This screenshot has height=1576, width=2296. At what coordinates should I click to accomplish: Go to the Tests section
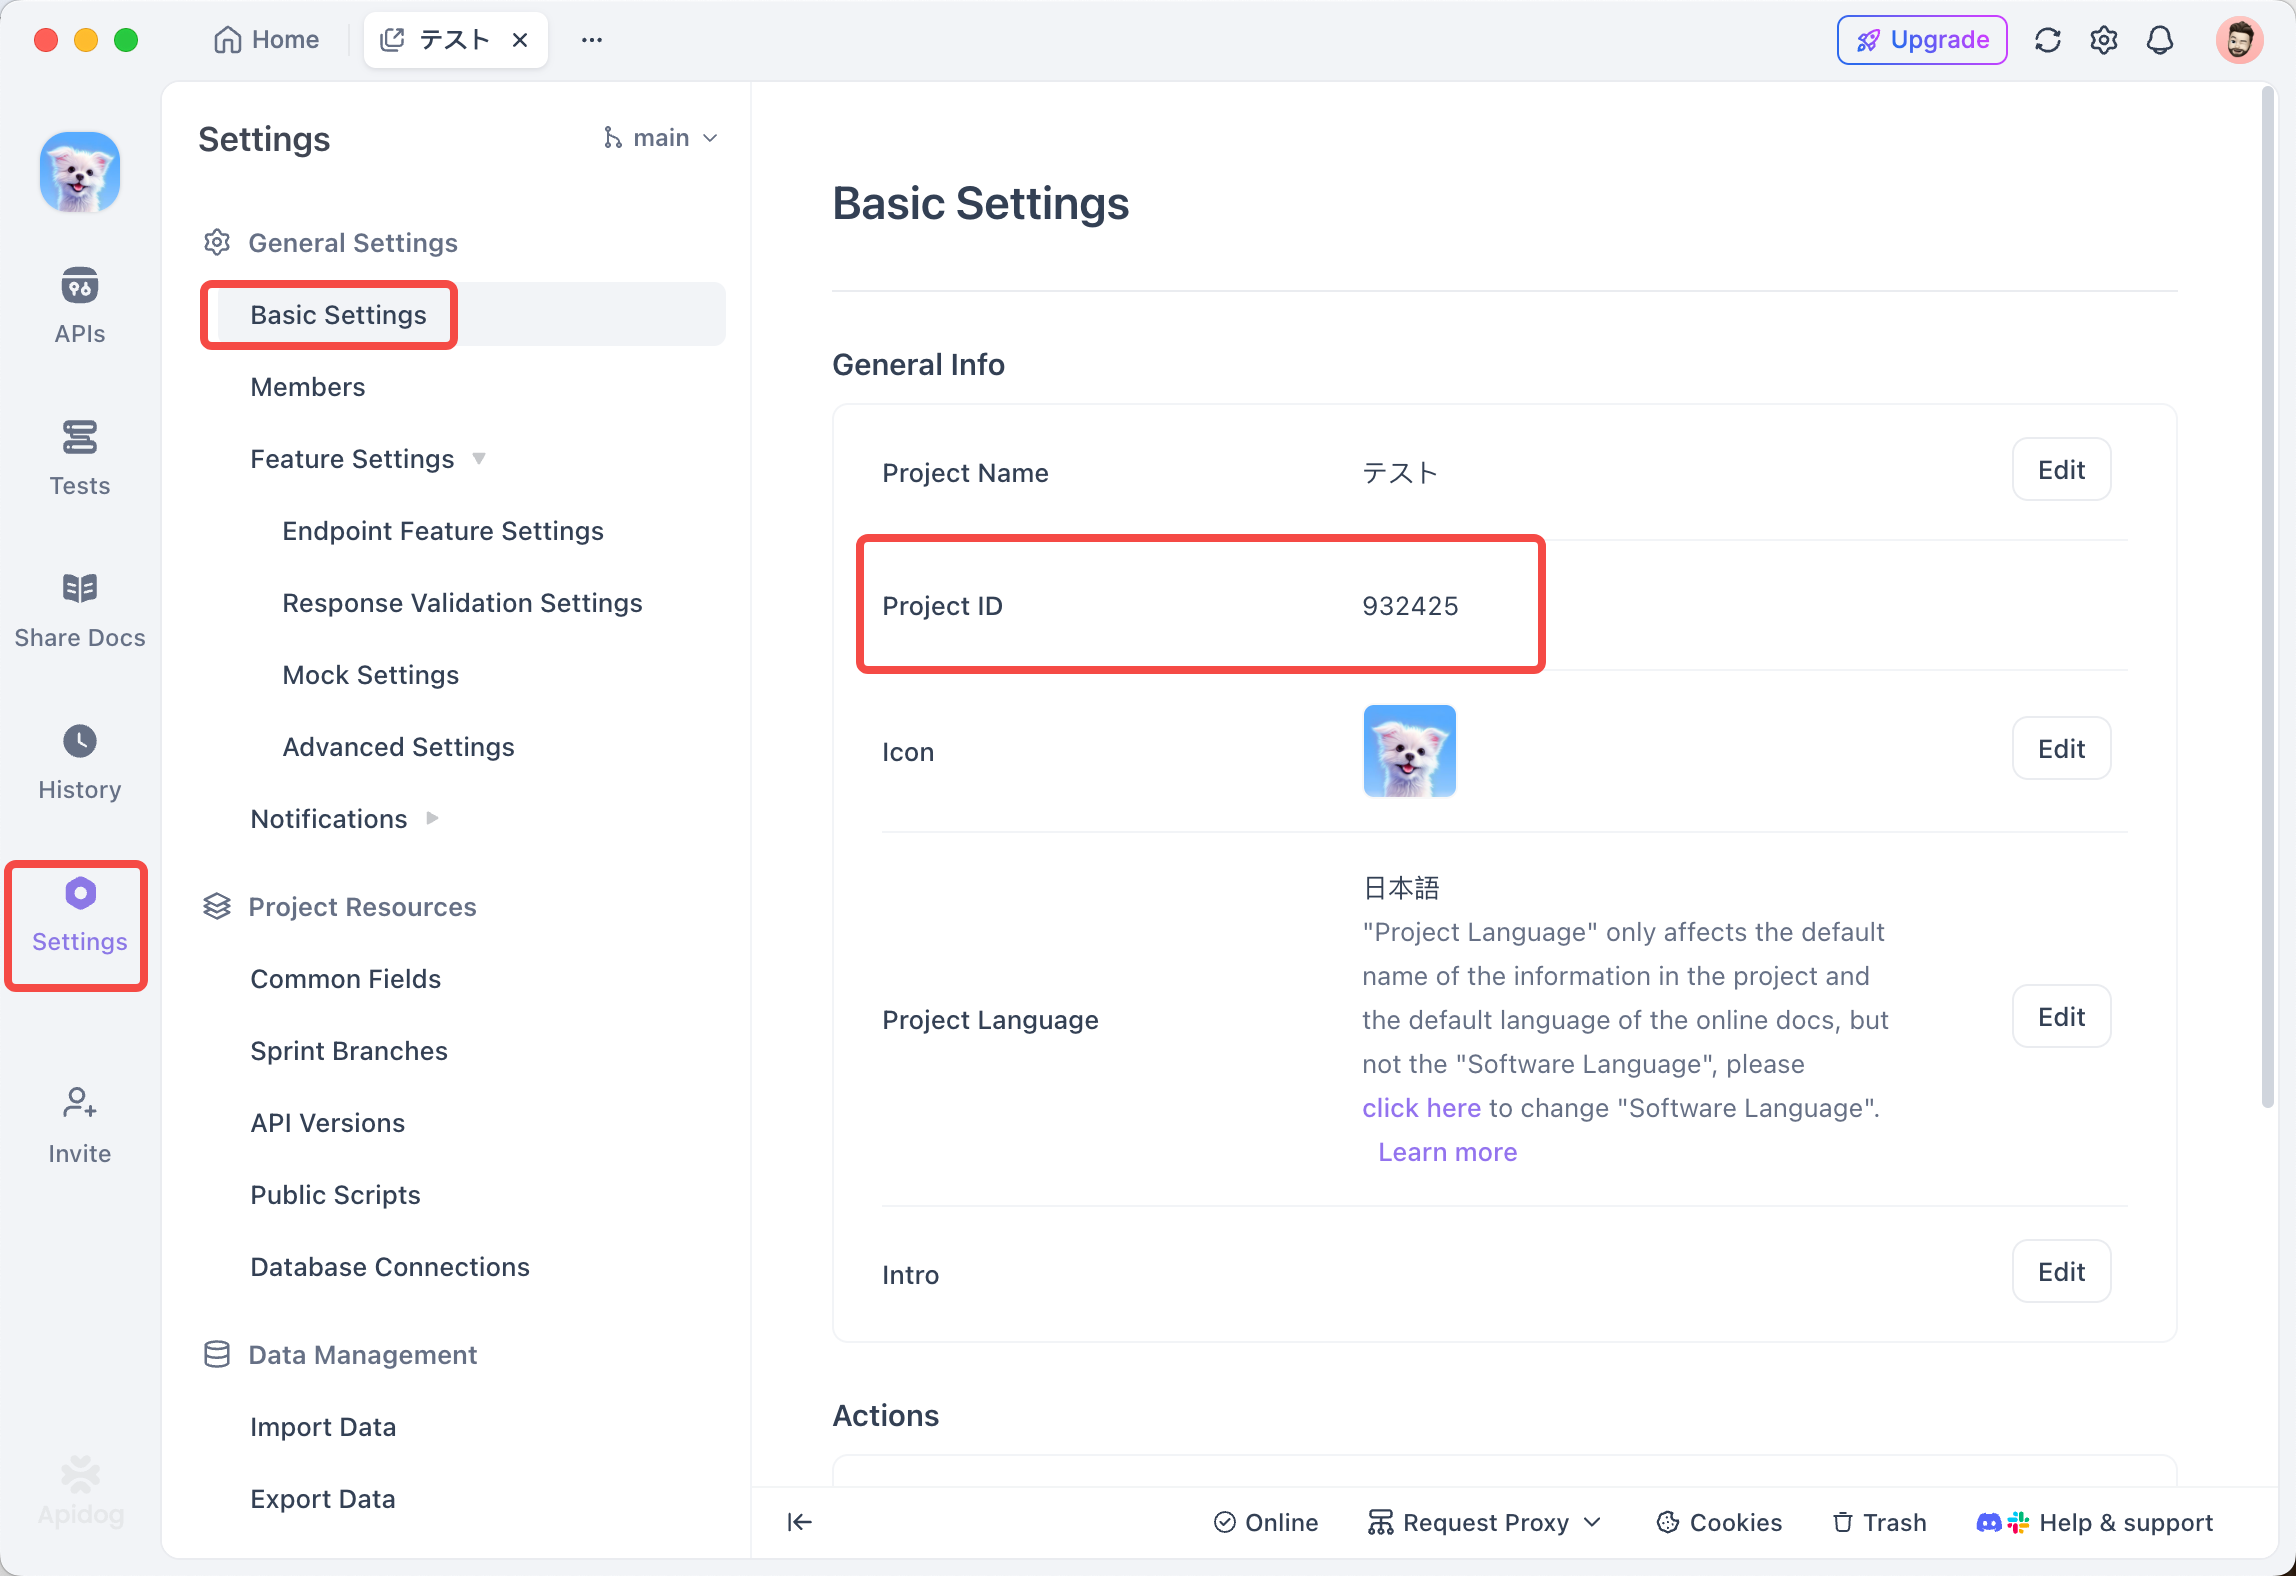coord(79,457)
